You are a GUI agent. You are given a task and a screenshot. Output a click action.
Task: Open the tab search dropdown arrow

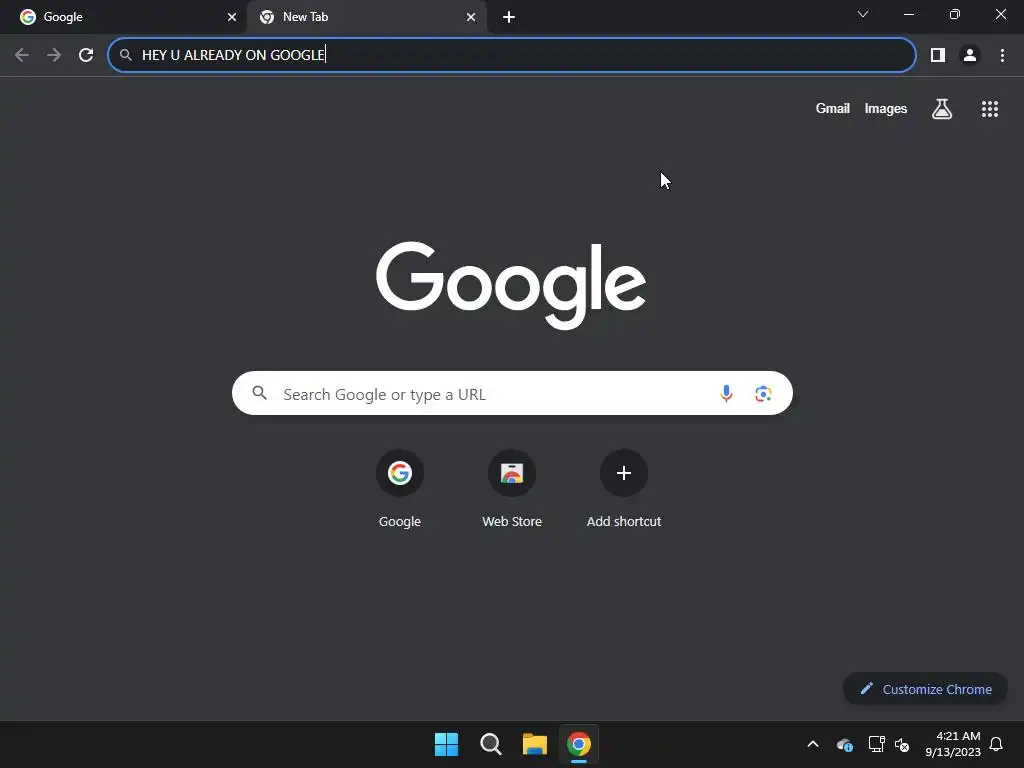click(x=863, y=14)
